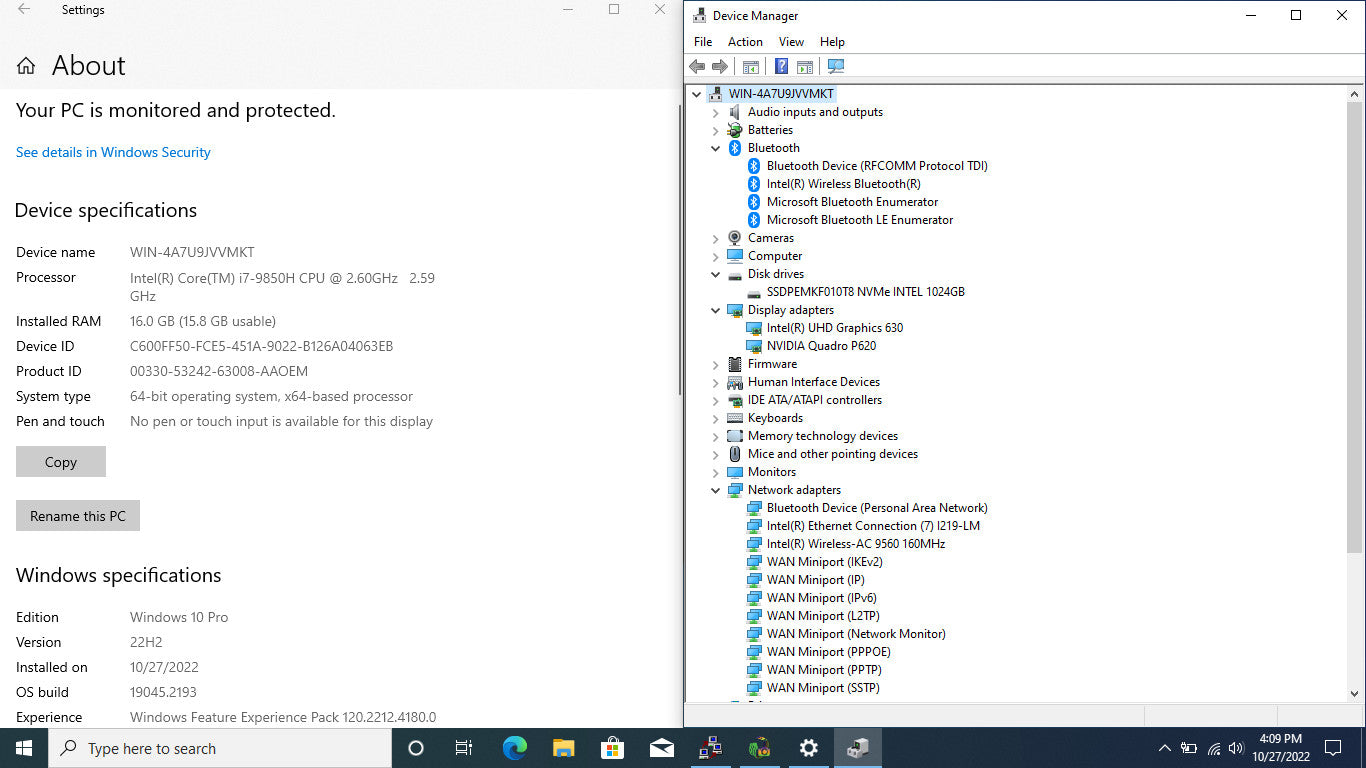1366x768 pixels.
Task: Open View menu in Device Manager
Action: click(x=791, y=42)
